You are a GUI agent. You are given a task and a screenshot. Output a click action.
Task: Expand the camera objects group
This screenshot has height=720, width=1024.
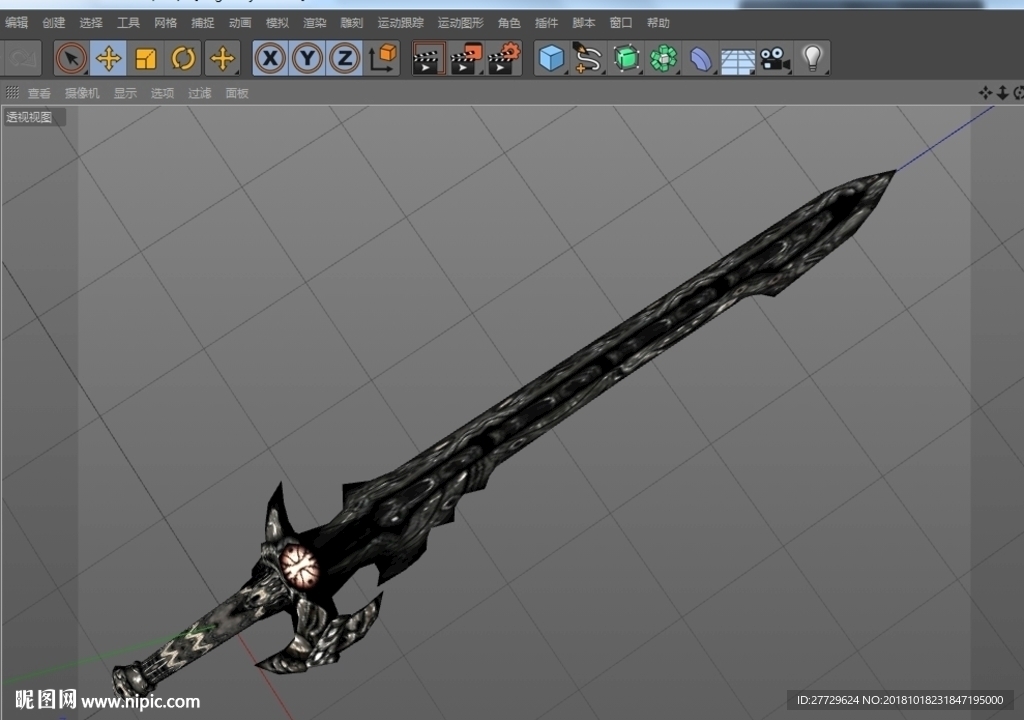click(x=775, y=59)
